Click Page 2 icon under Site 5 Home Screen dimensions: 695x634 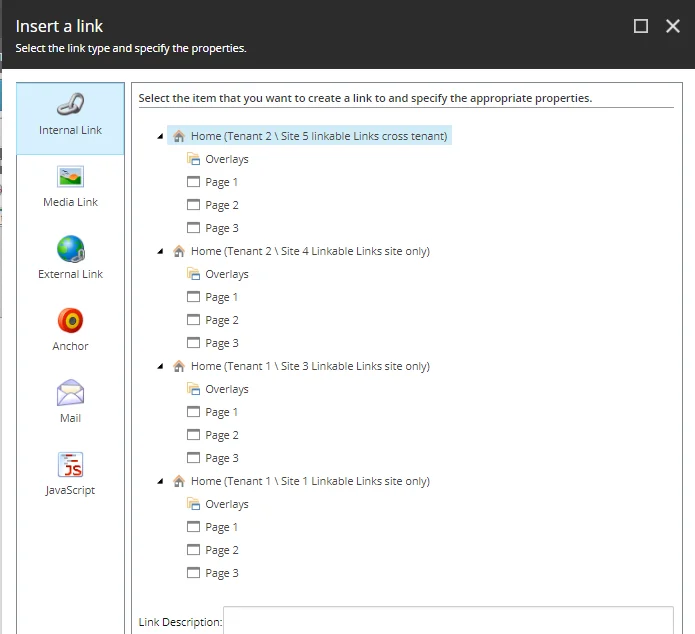193,205
